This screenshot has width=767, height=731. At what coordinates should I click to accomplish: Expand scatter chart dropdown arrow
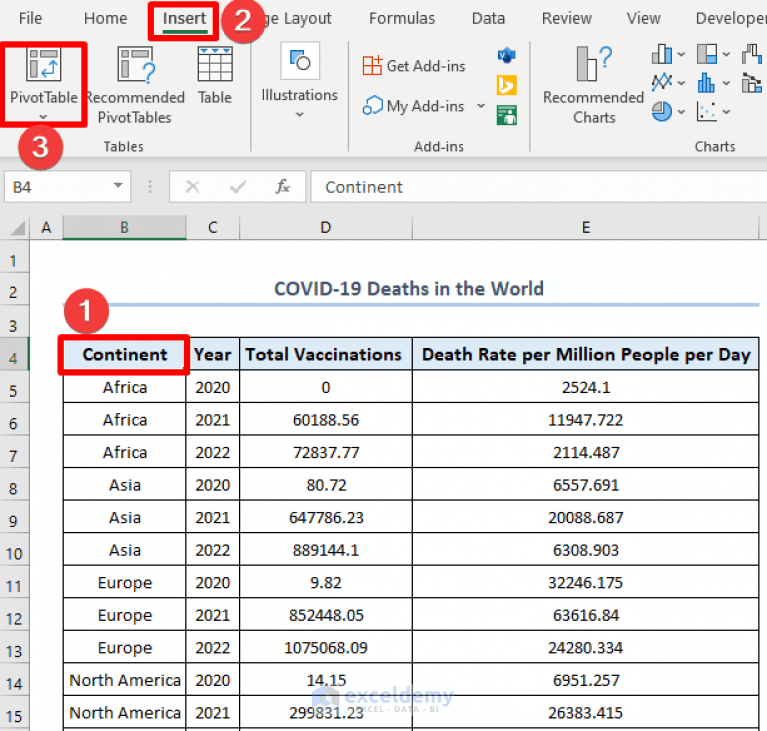726,112
